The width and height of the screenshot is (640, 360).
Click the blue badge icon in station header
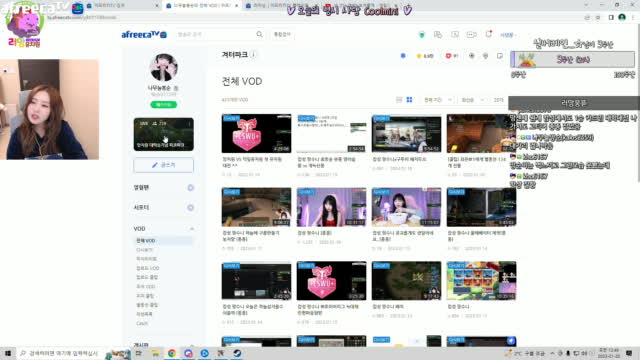[x=403, y=56]
